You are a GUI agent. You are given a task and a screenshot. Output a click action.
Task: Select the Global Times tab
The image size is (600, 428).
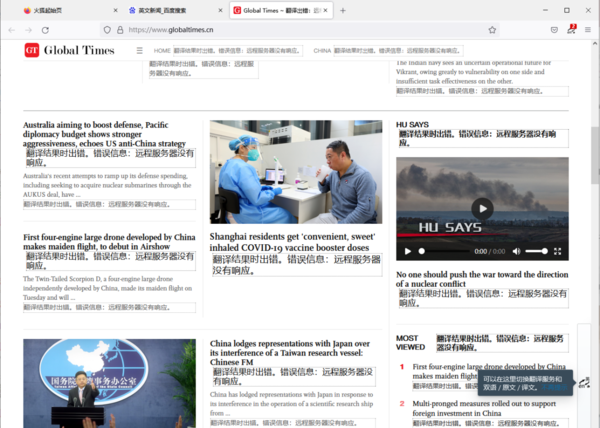281,10
